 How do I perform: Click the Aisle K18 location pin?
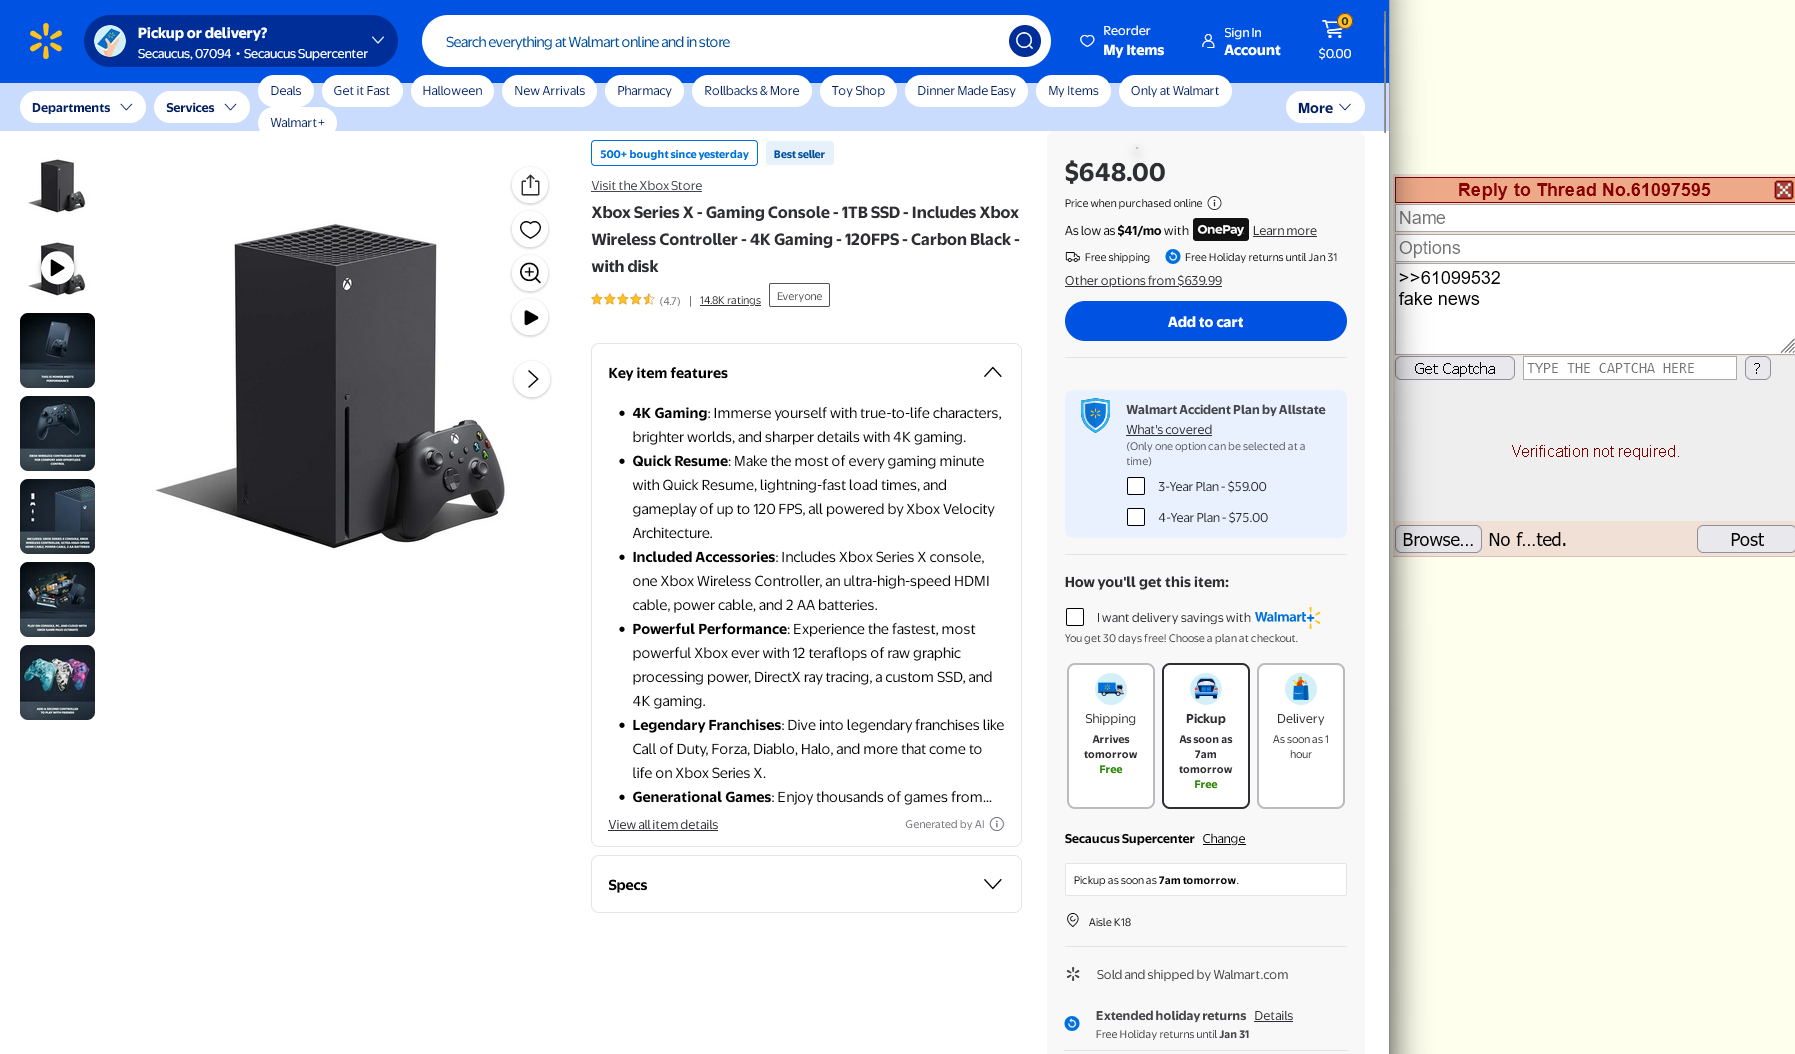(x=1073, y=920)
